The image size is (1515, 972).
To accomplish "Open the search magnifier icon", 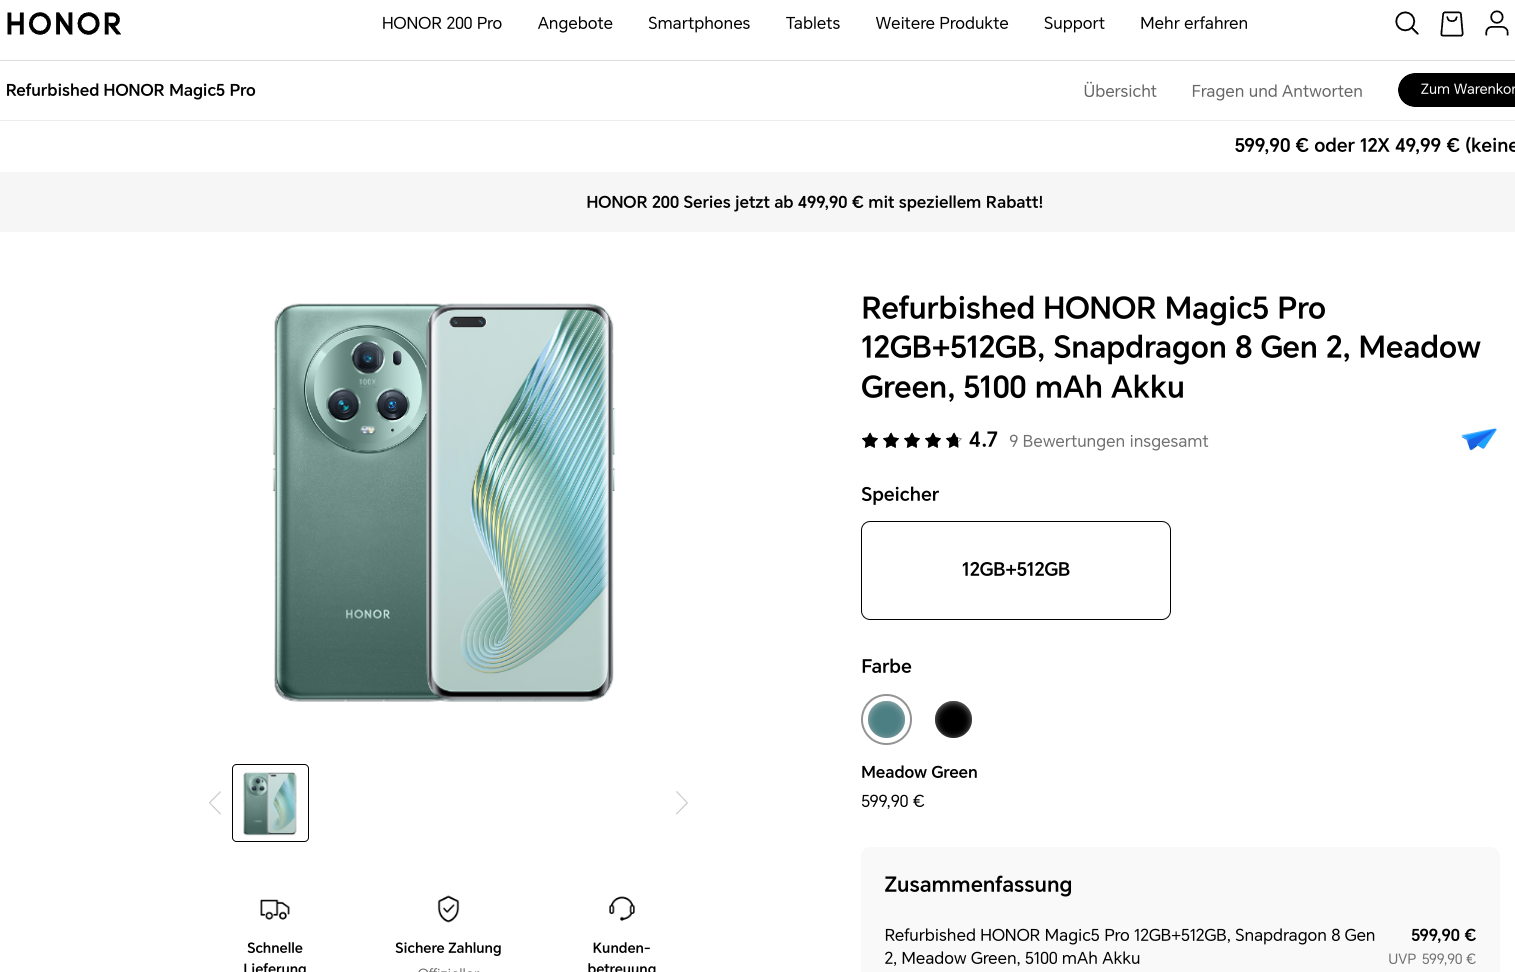I will tap(1406, 23).
